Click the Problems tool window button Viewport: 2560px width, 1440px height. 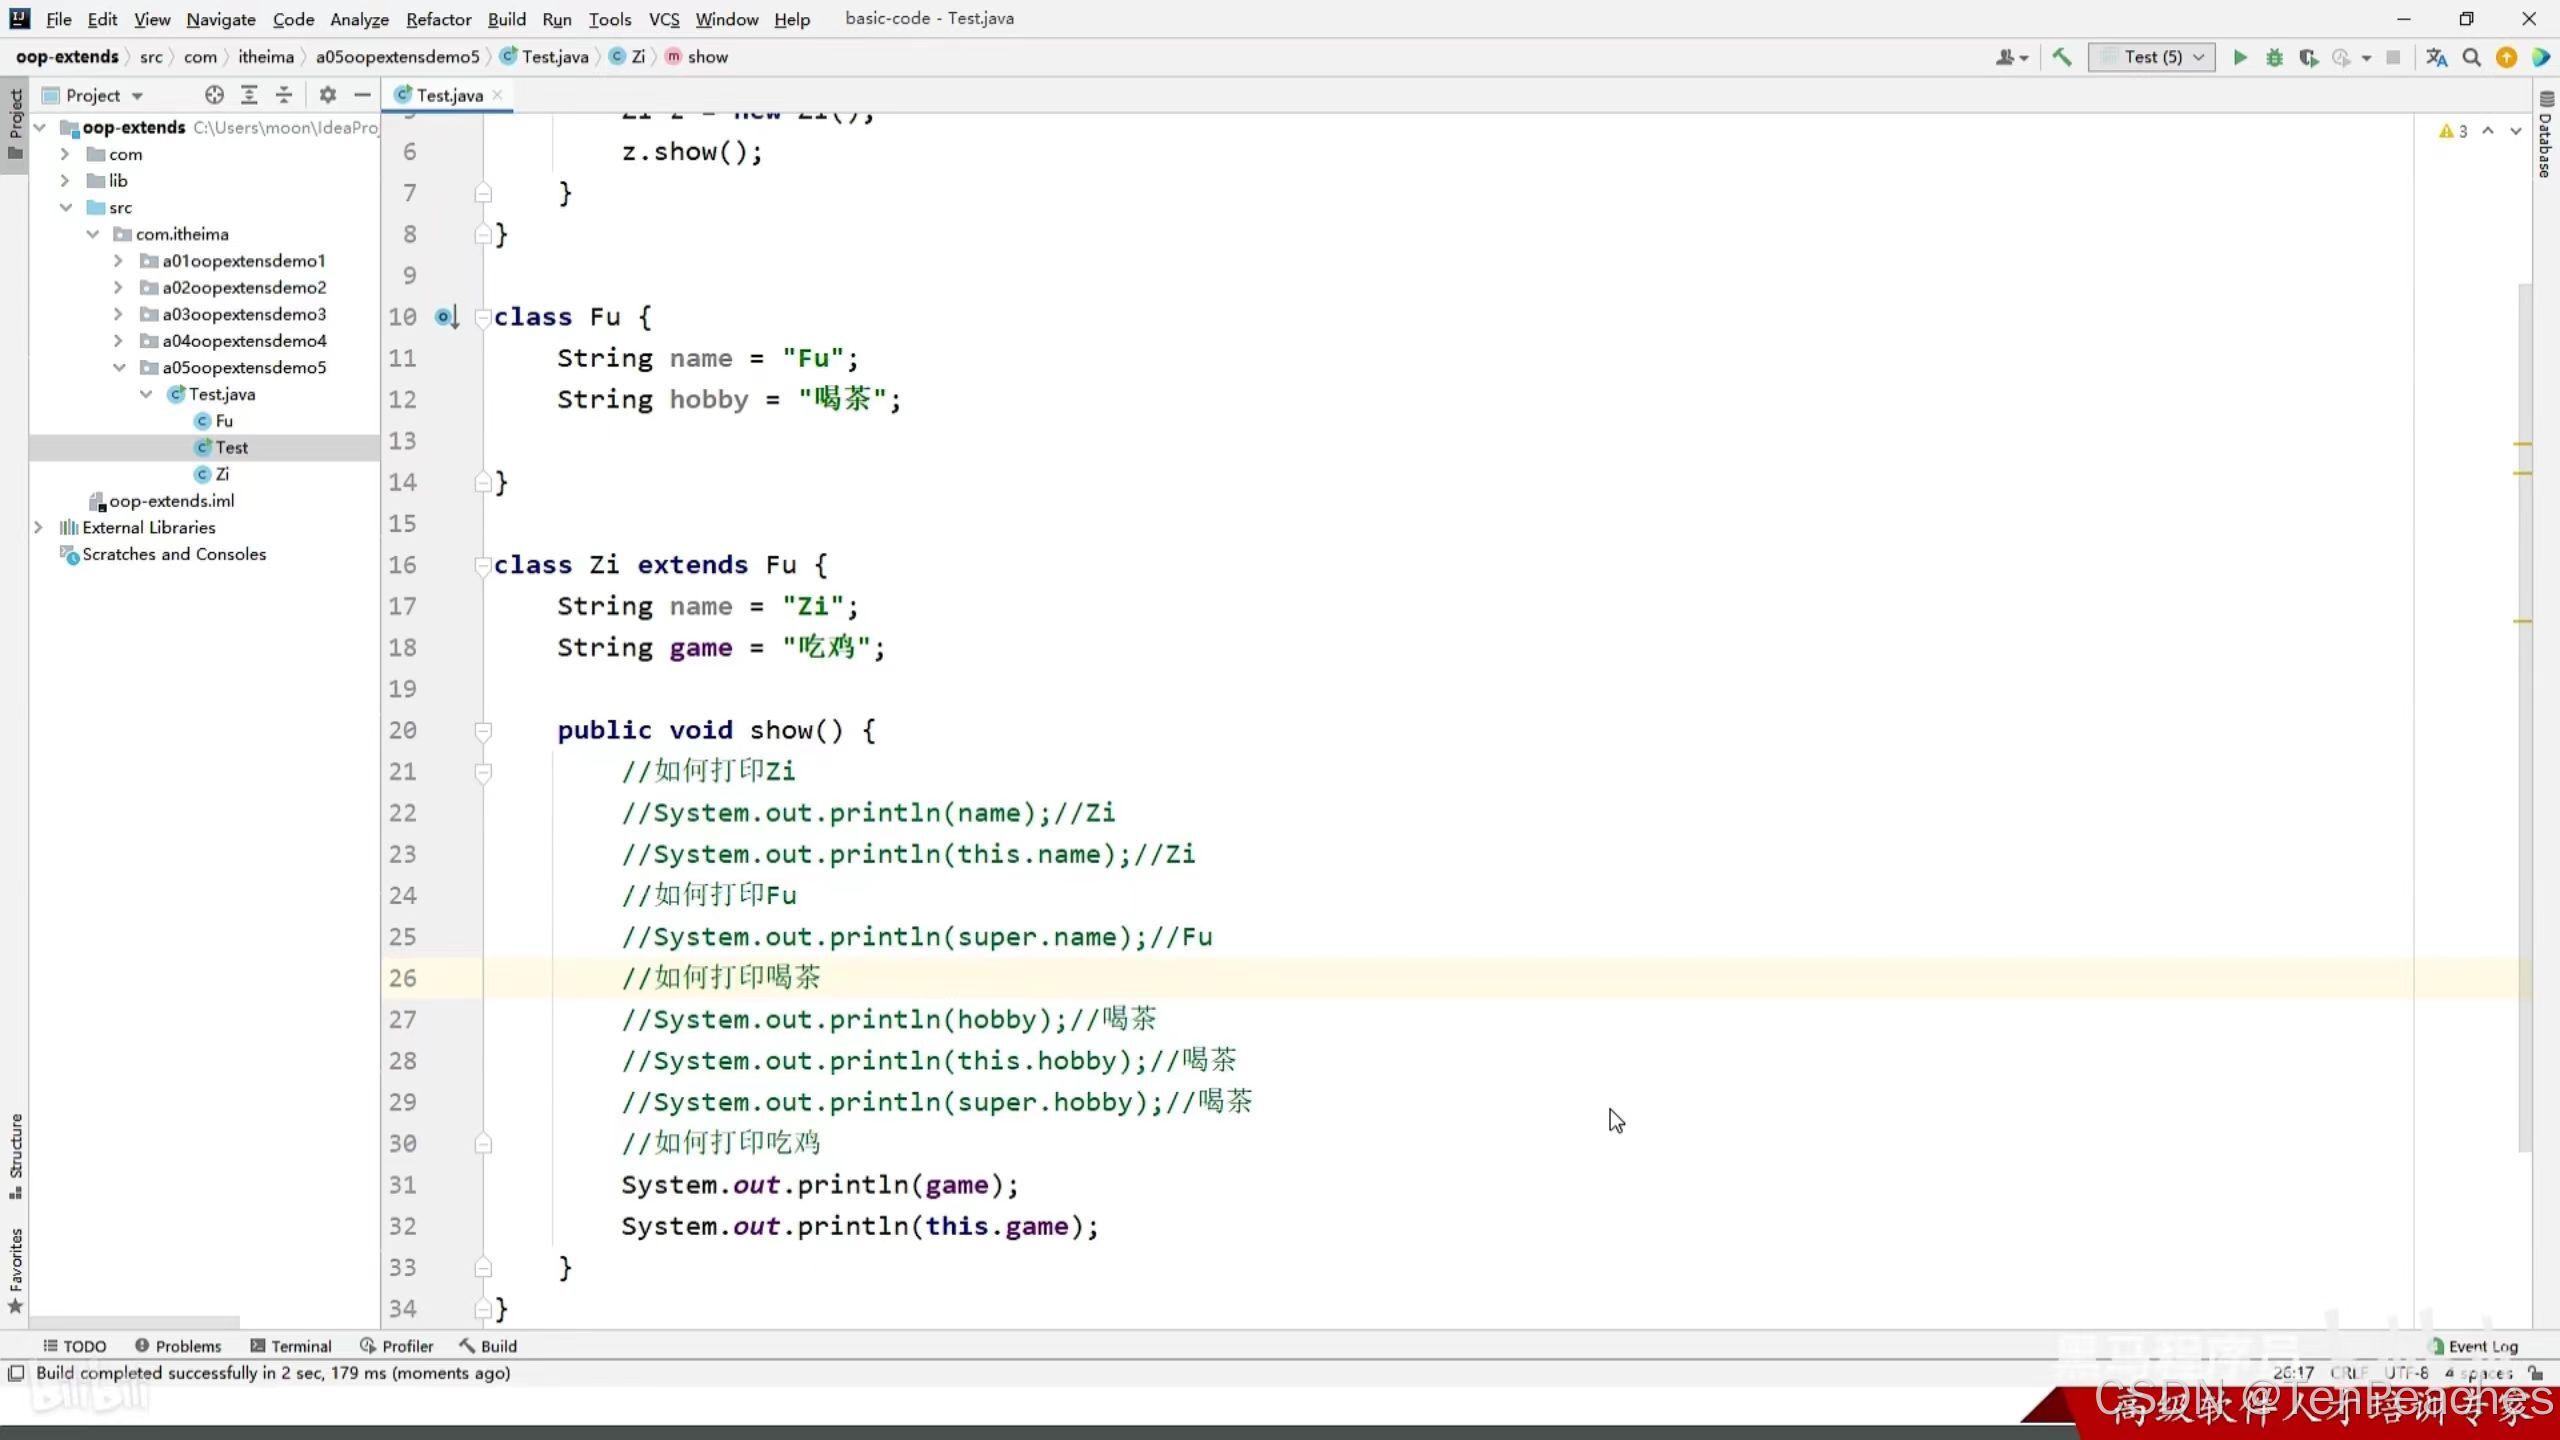pyautogui.click(x=178, y=1346)
